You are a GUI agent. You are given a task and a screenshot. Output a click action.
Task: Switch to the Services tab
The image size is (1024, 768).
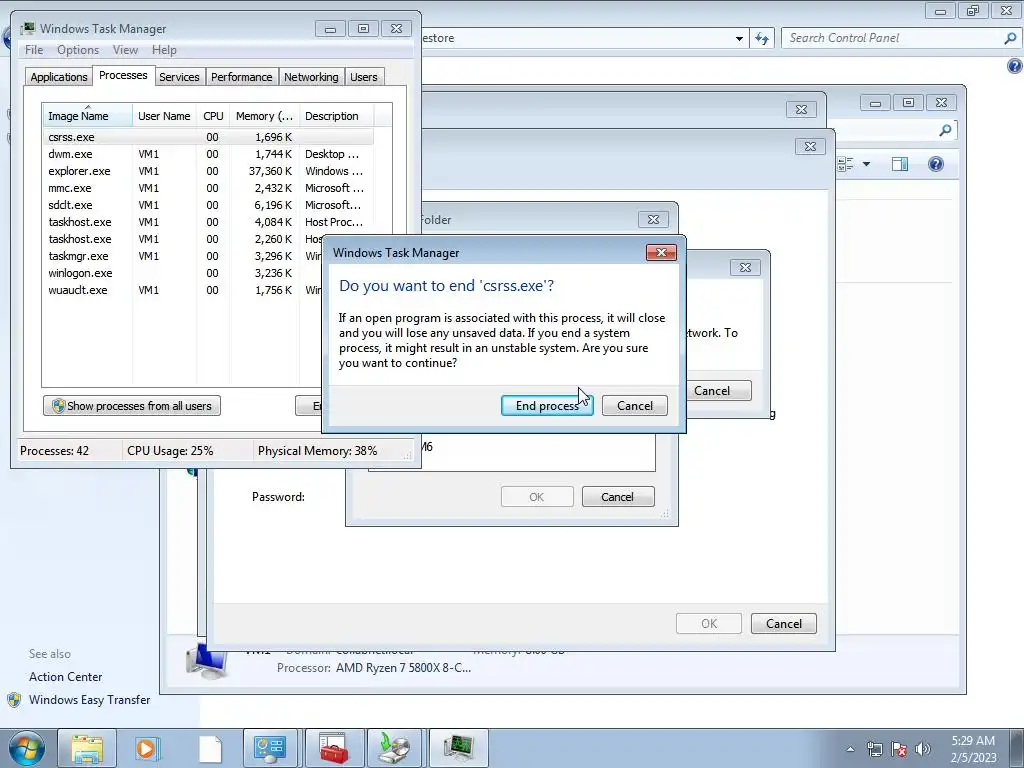point(179,77)
